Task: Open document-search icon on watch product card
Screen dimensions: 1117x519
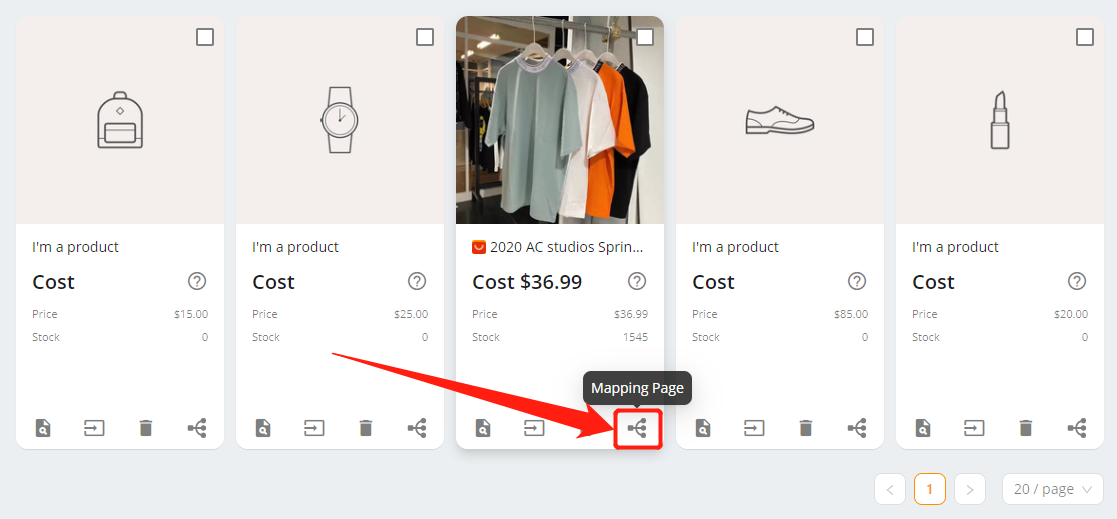Action: click(x=263, y=428)
